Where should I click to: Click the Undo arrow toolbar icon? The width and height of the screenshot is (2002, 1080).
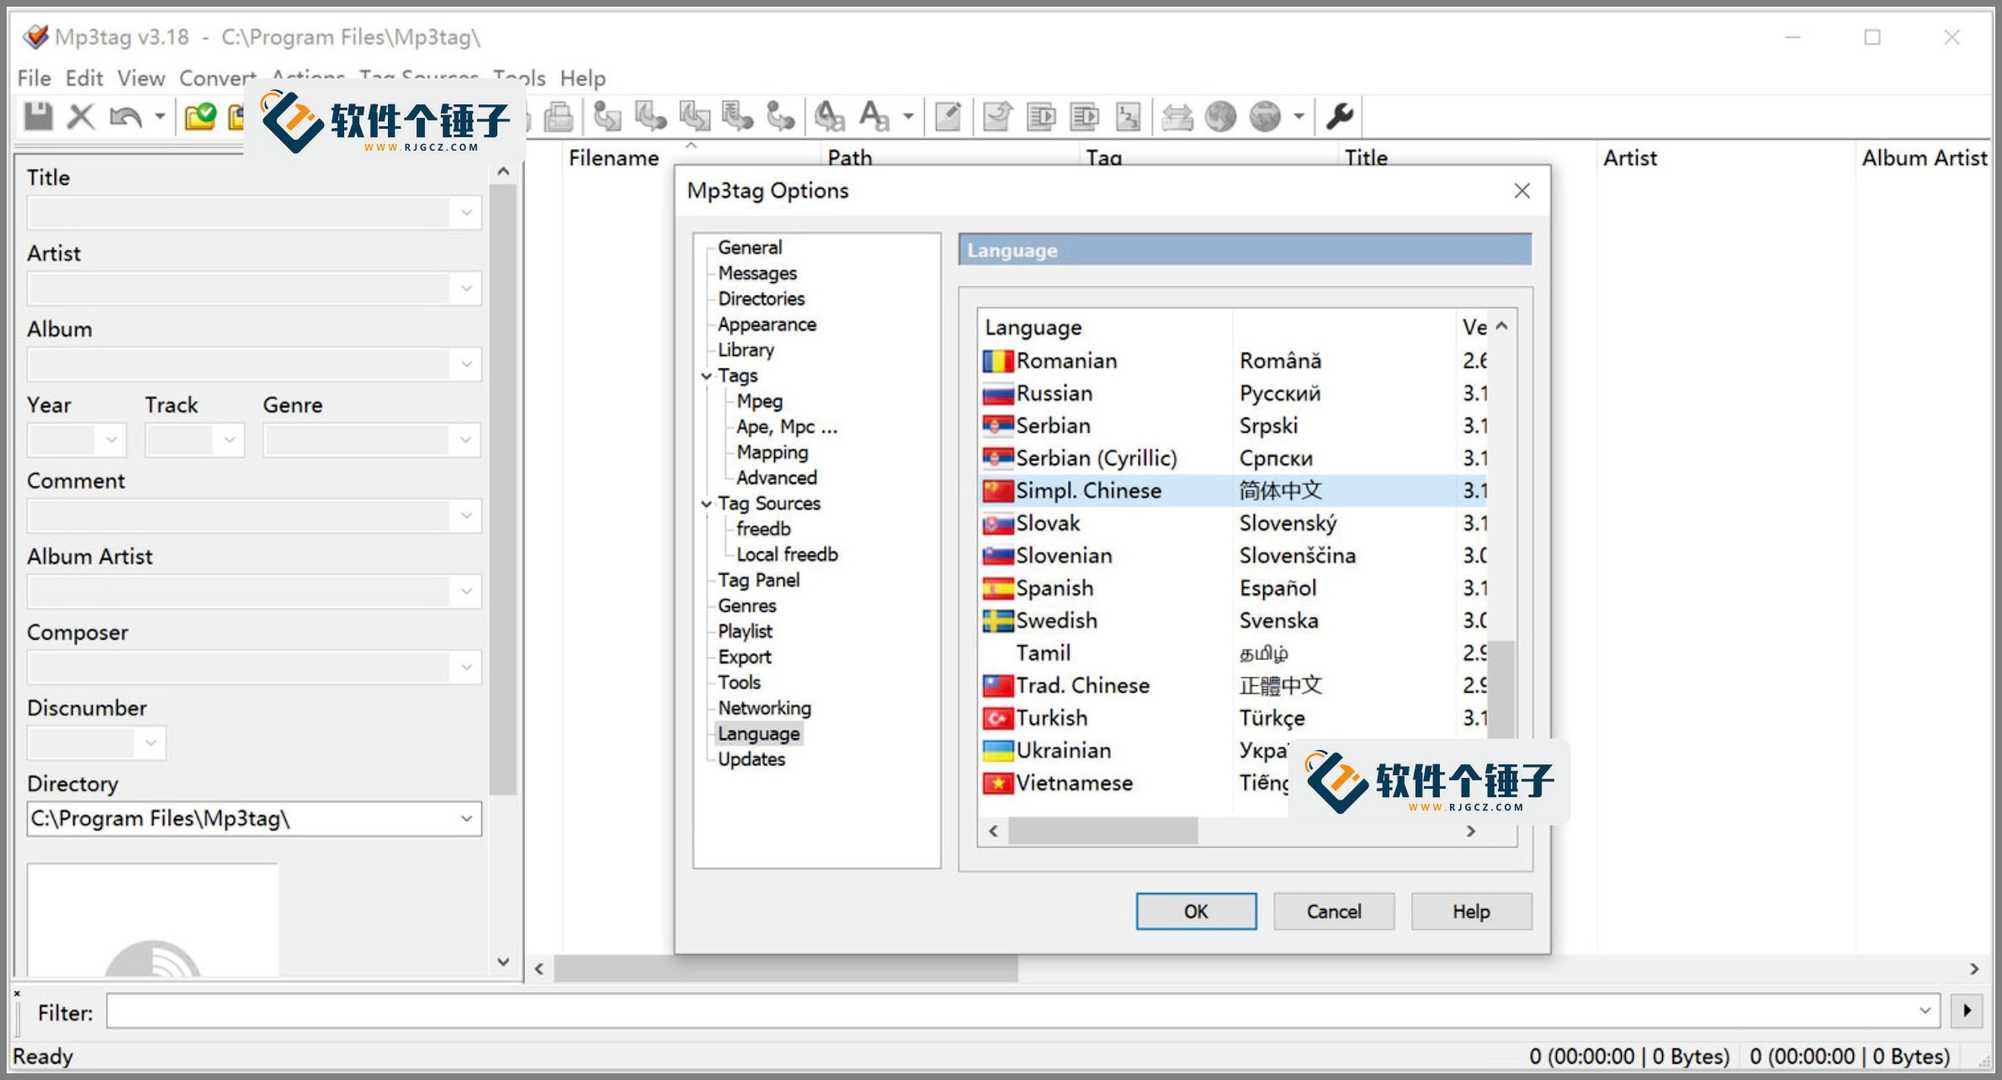[x=125, y=116]
